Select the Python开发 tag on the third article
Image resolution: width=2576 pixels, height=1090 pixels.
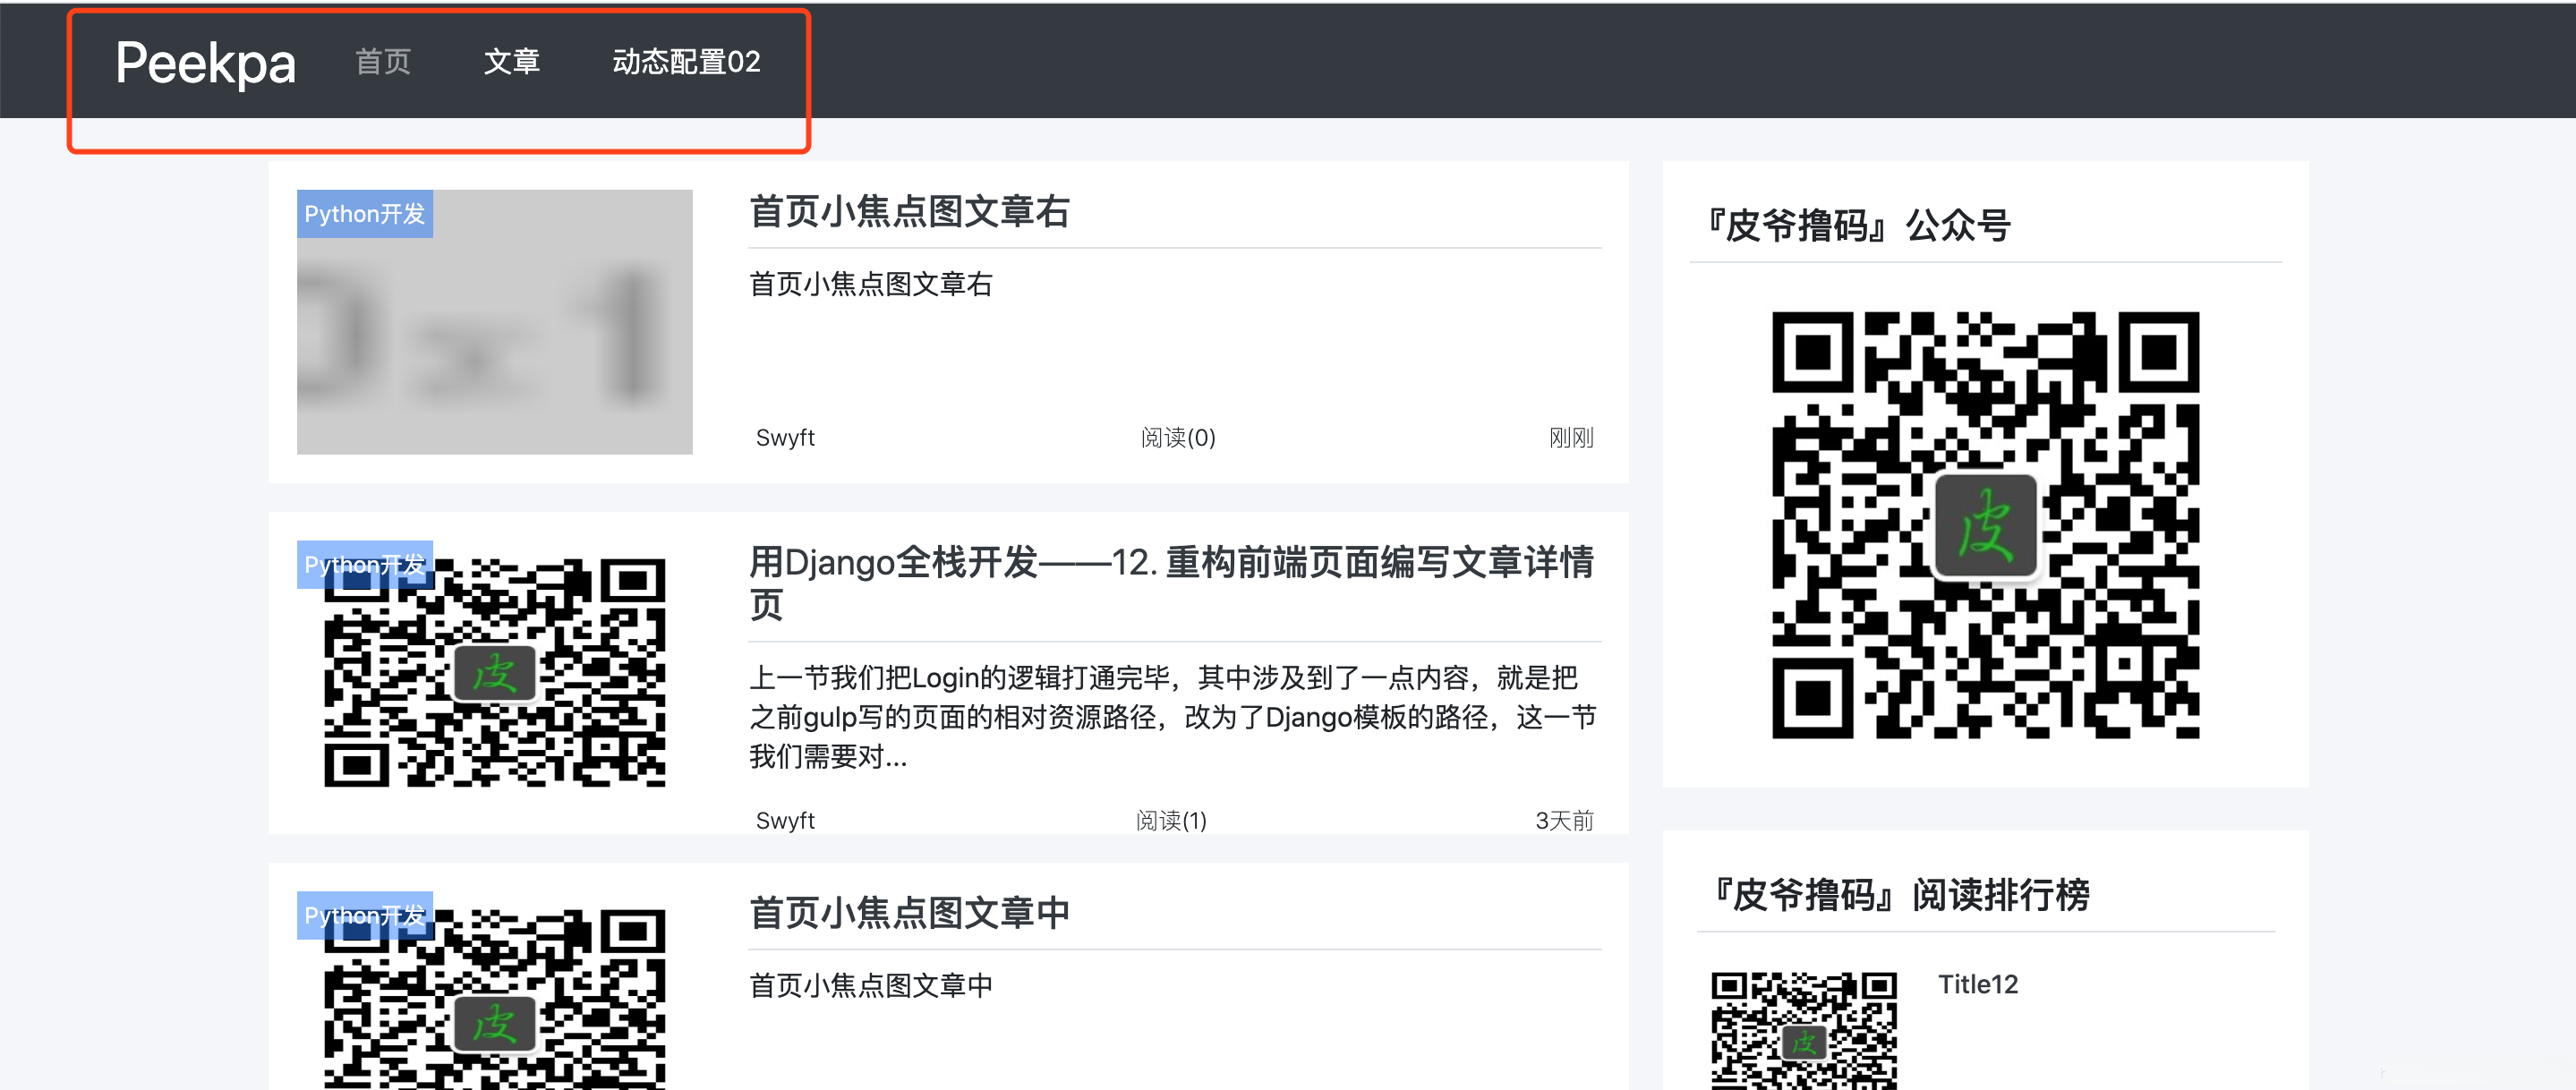pos(364,914)
